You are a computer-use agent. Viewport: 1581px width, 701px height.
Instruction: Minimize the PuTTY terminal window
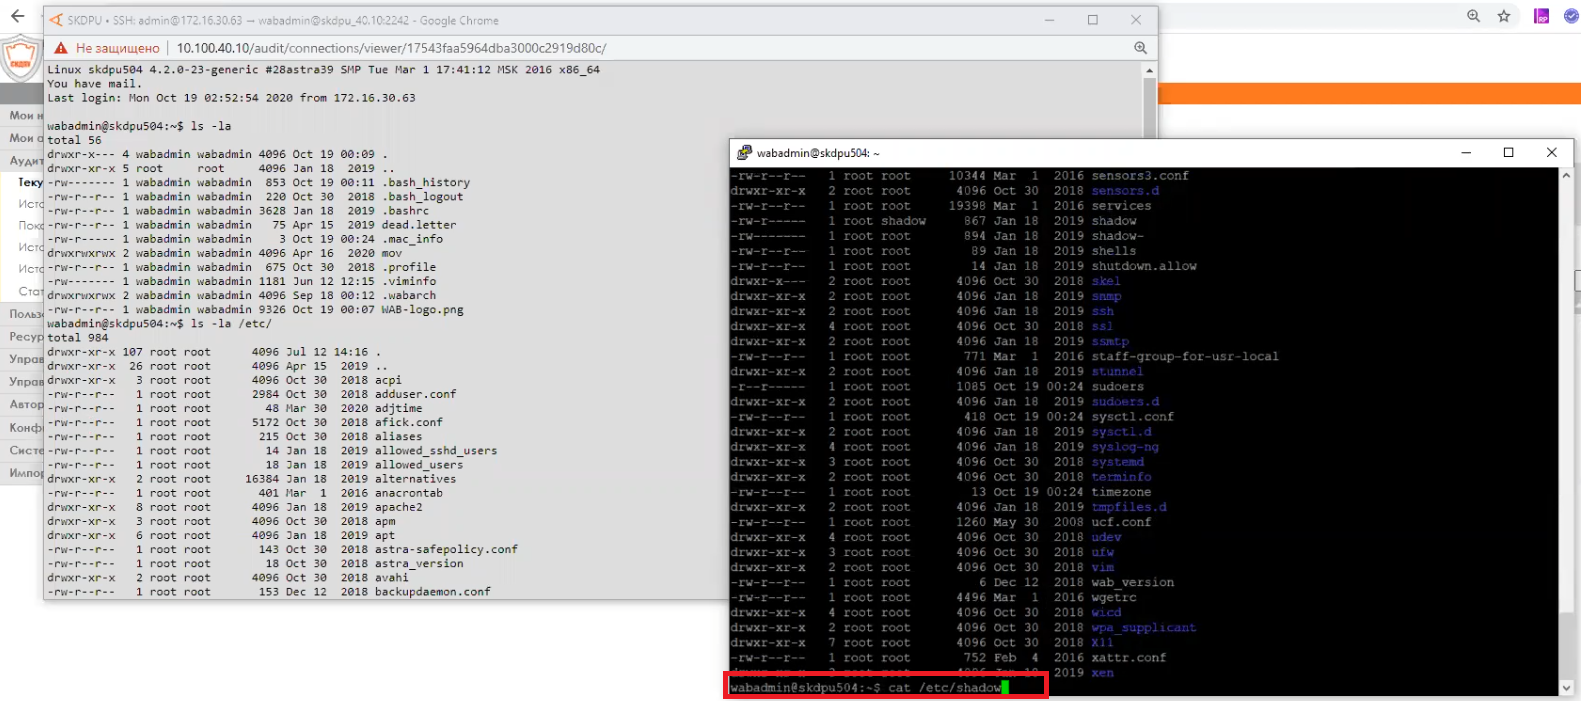coord(1466,153)
